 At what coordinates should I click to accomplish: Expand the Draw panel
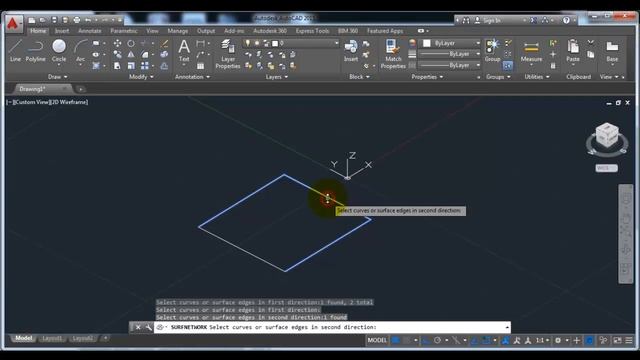(x=57, y=77)
